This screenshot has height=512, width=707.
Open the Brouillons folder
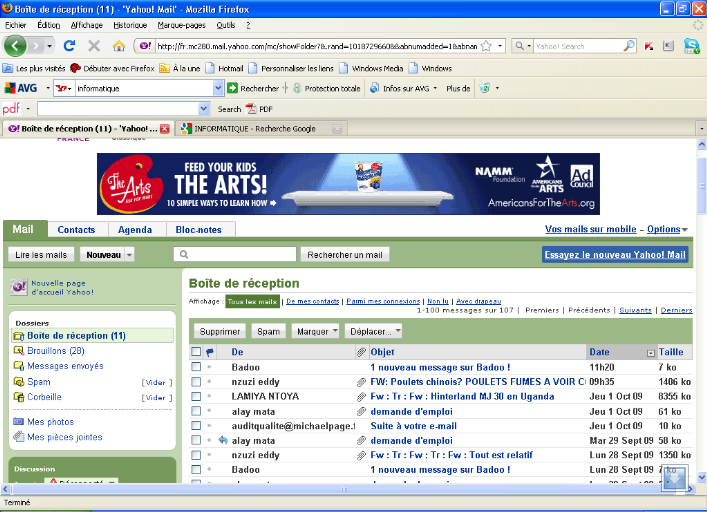click(x=55, y=351)
